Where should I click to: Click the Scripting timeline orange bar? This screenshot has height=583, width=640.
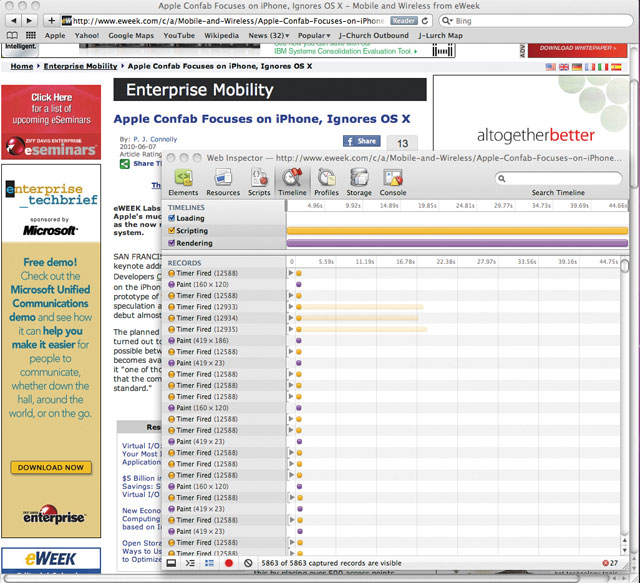(x=457, y=231)
